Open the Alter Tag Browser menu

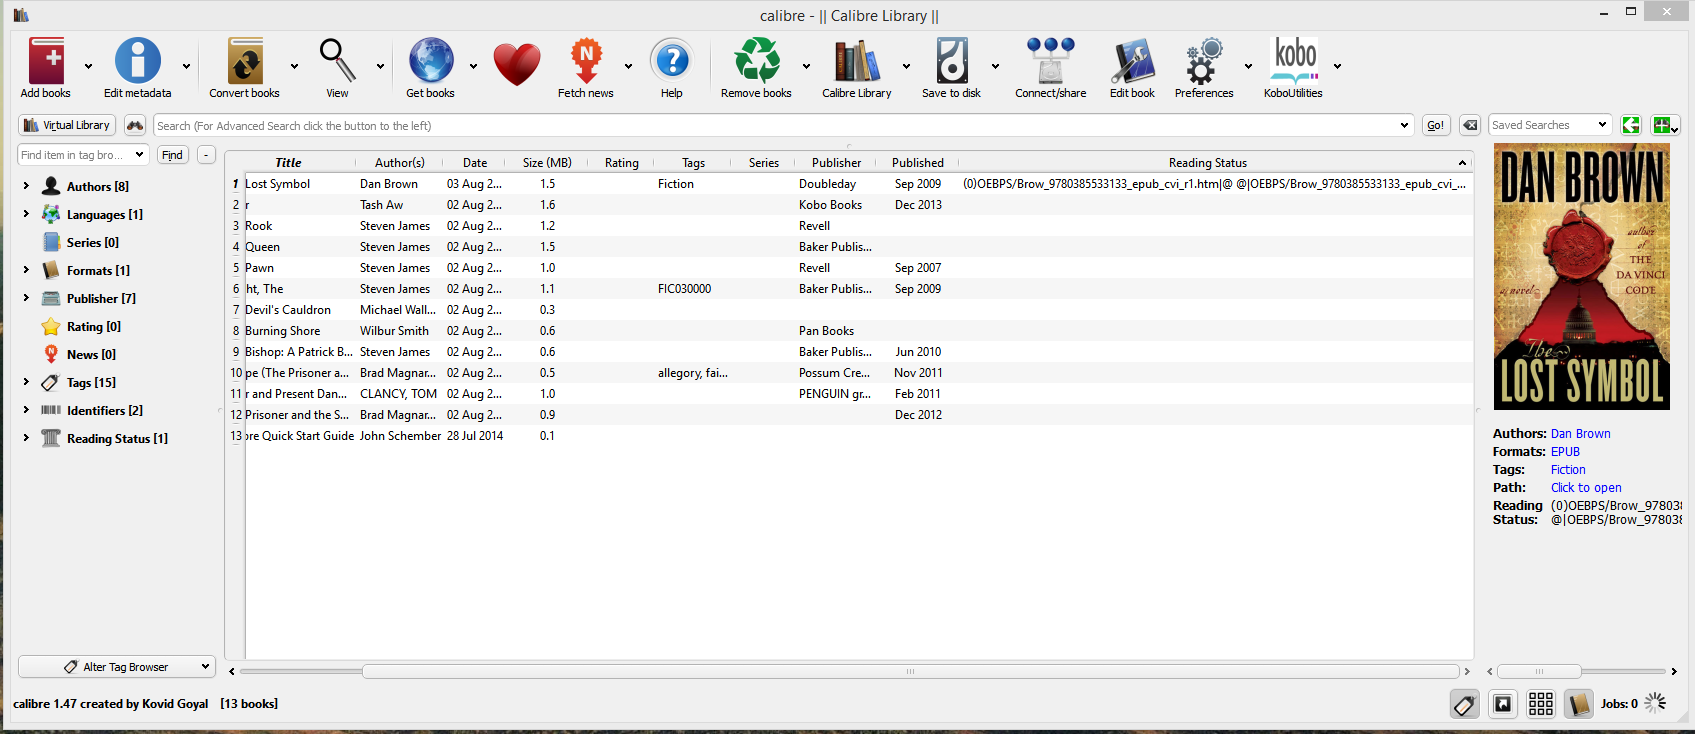[116, 667]
